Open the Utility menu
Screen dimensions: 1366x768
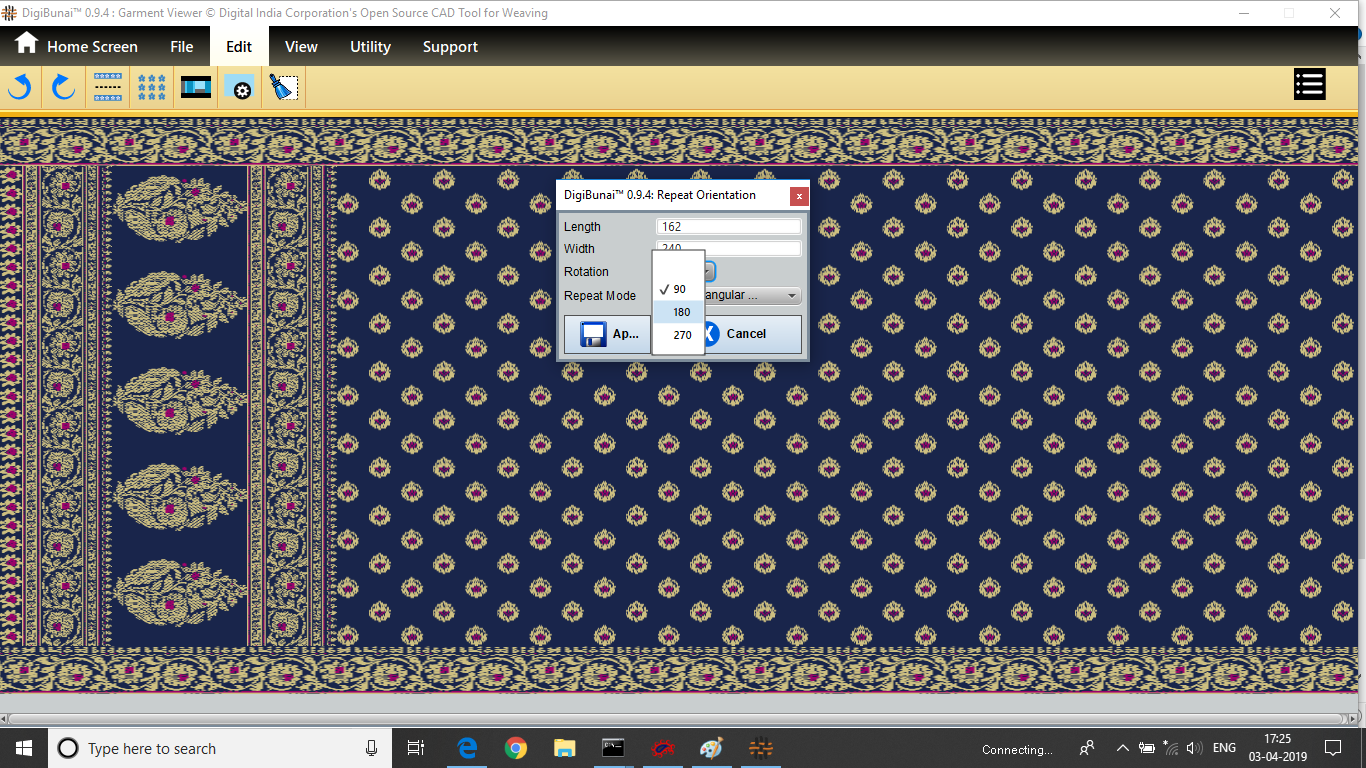[370, 47]
